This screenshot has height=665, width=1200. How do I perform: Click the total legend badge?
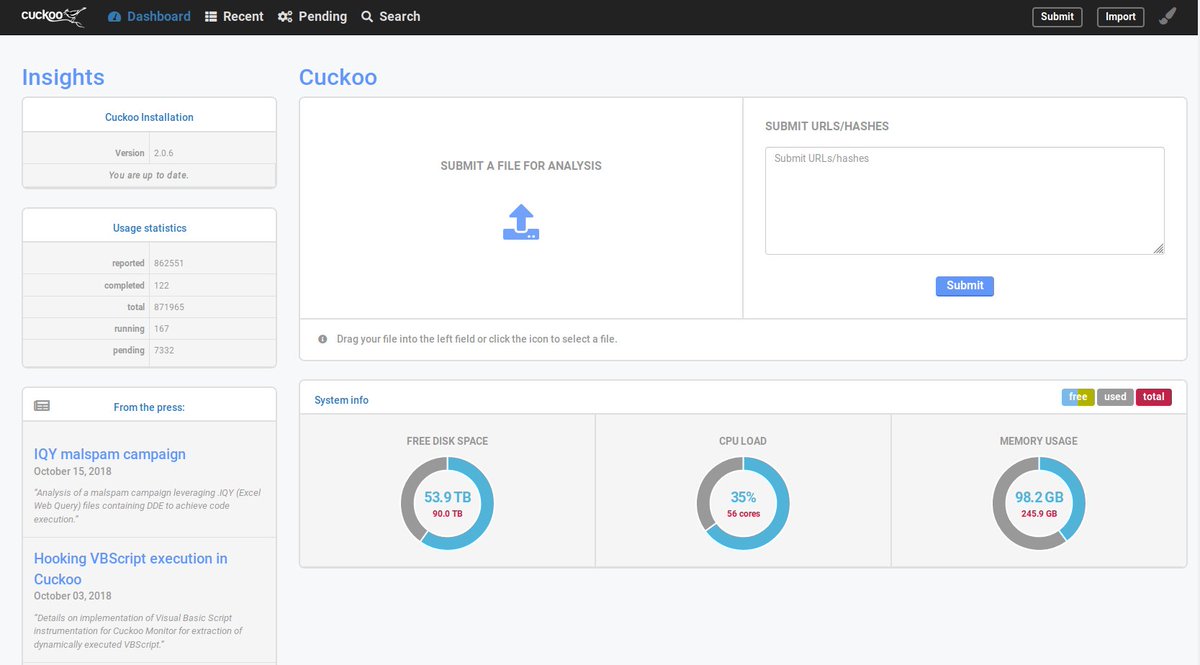coord(1154,397)
